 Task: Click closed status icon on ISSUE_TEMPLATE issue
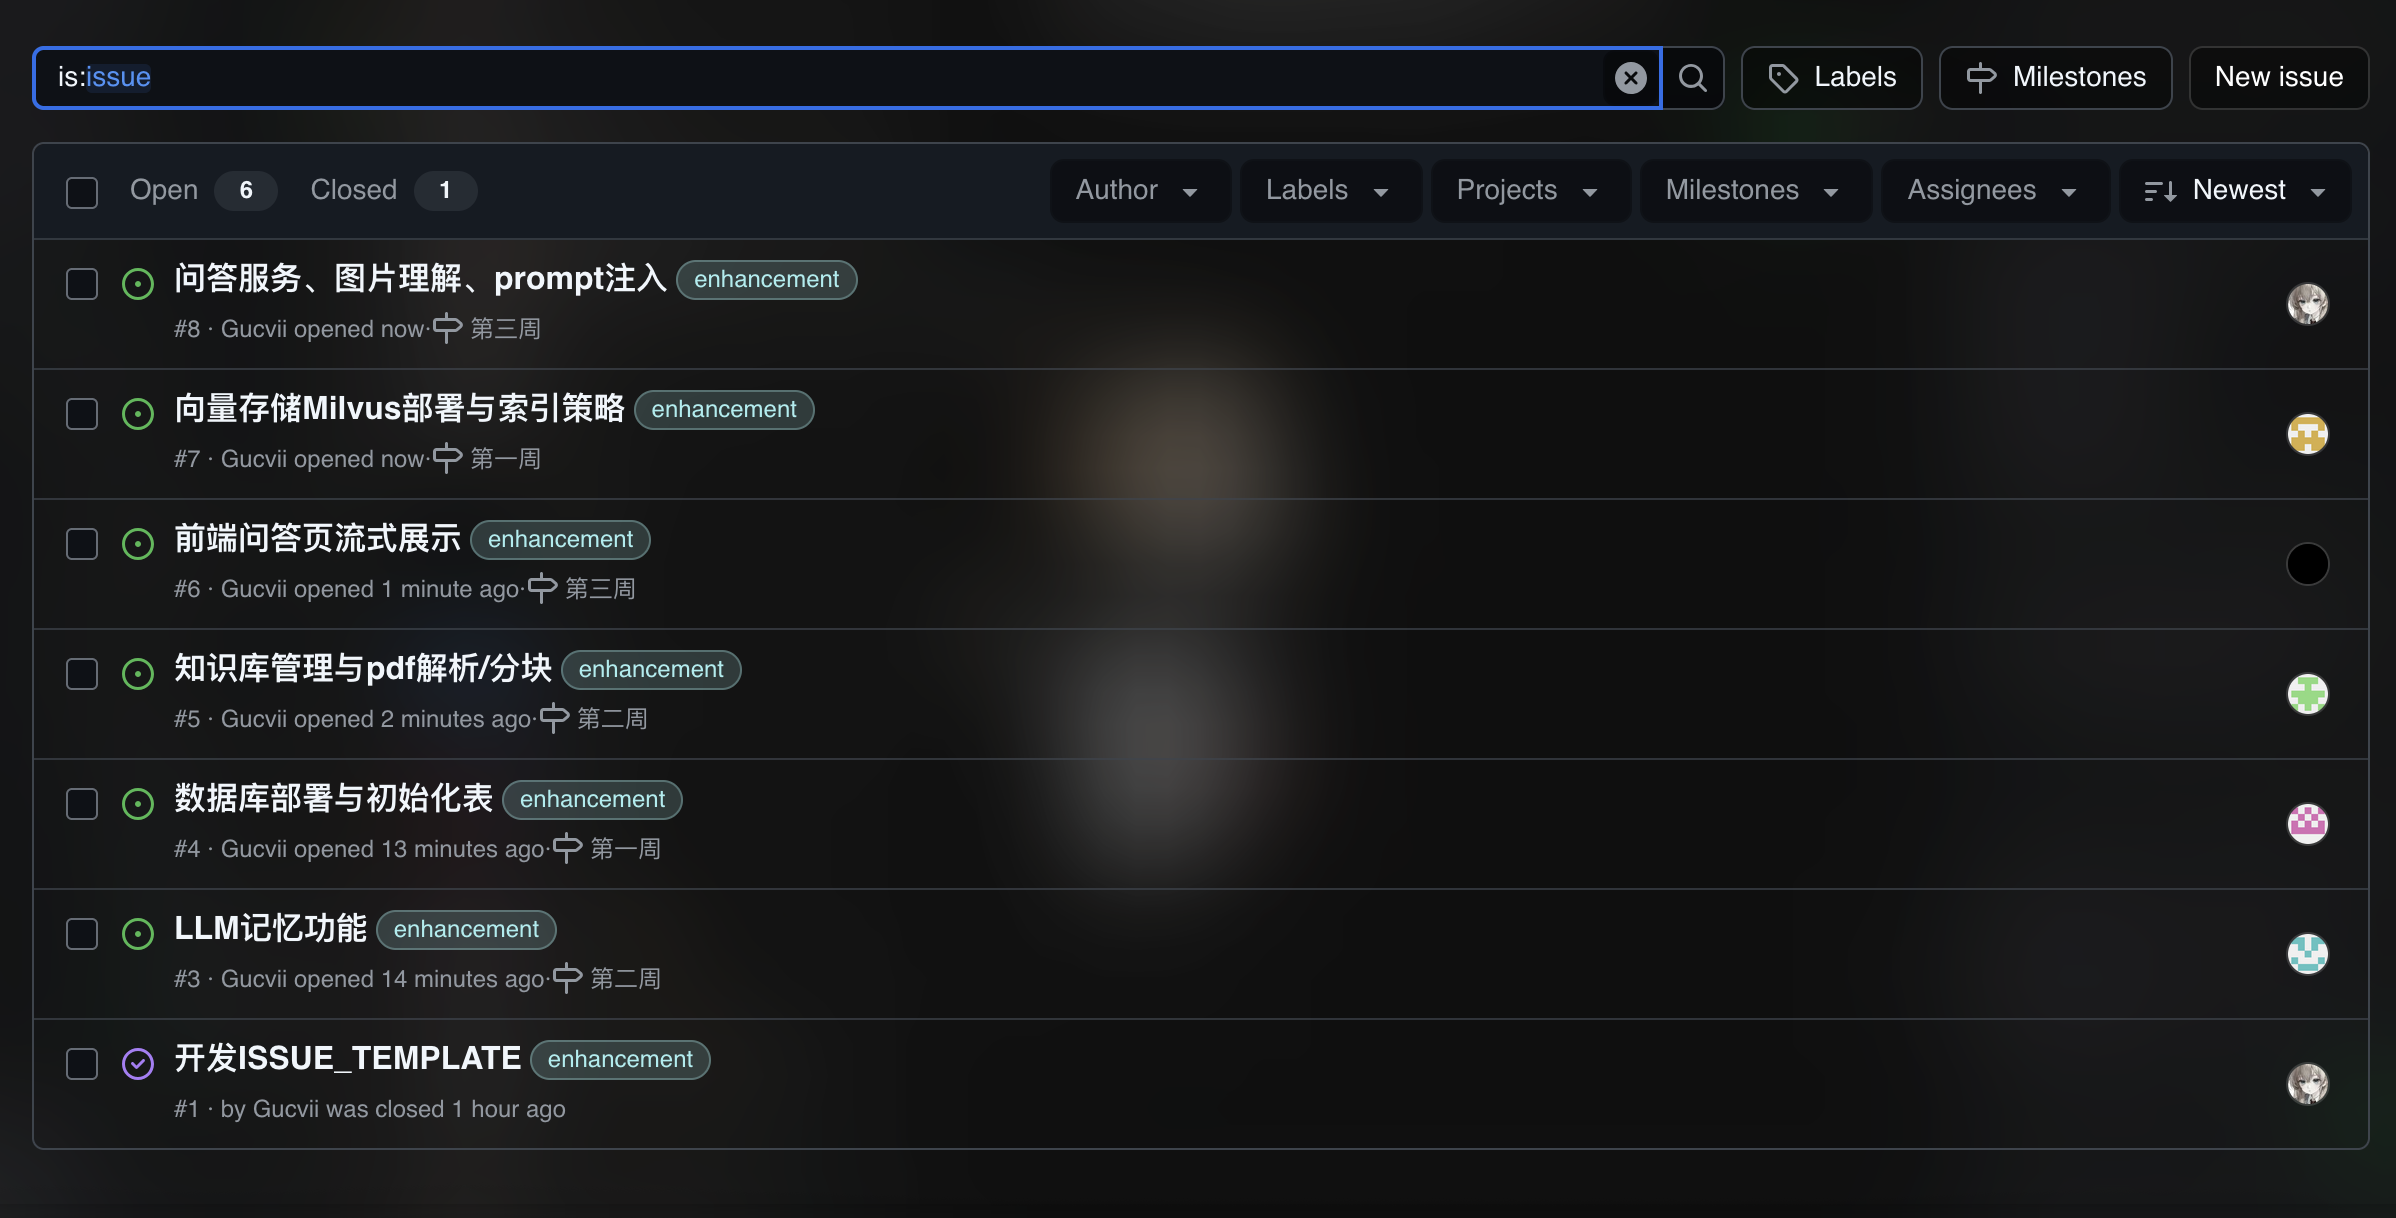tap(138, 1063)
